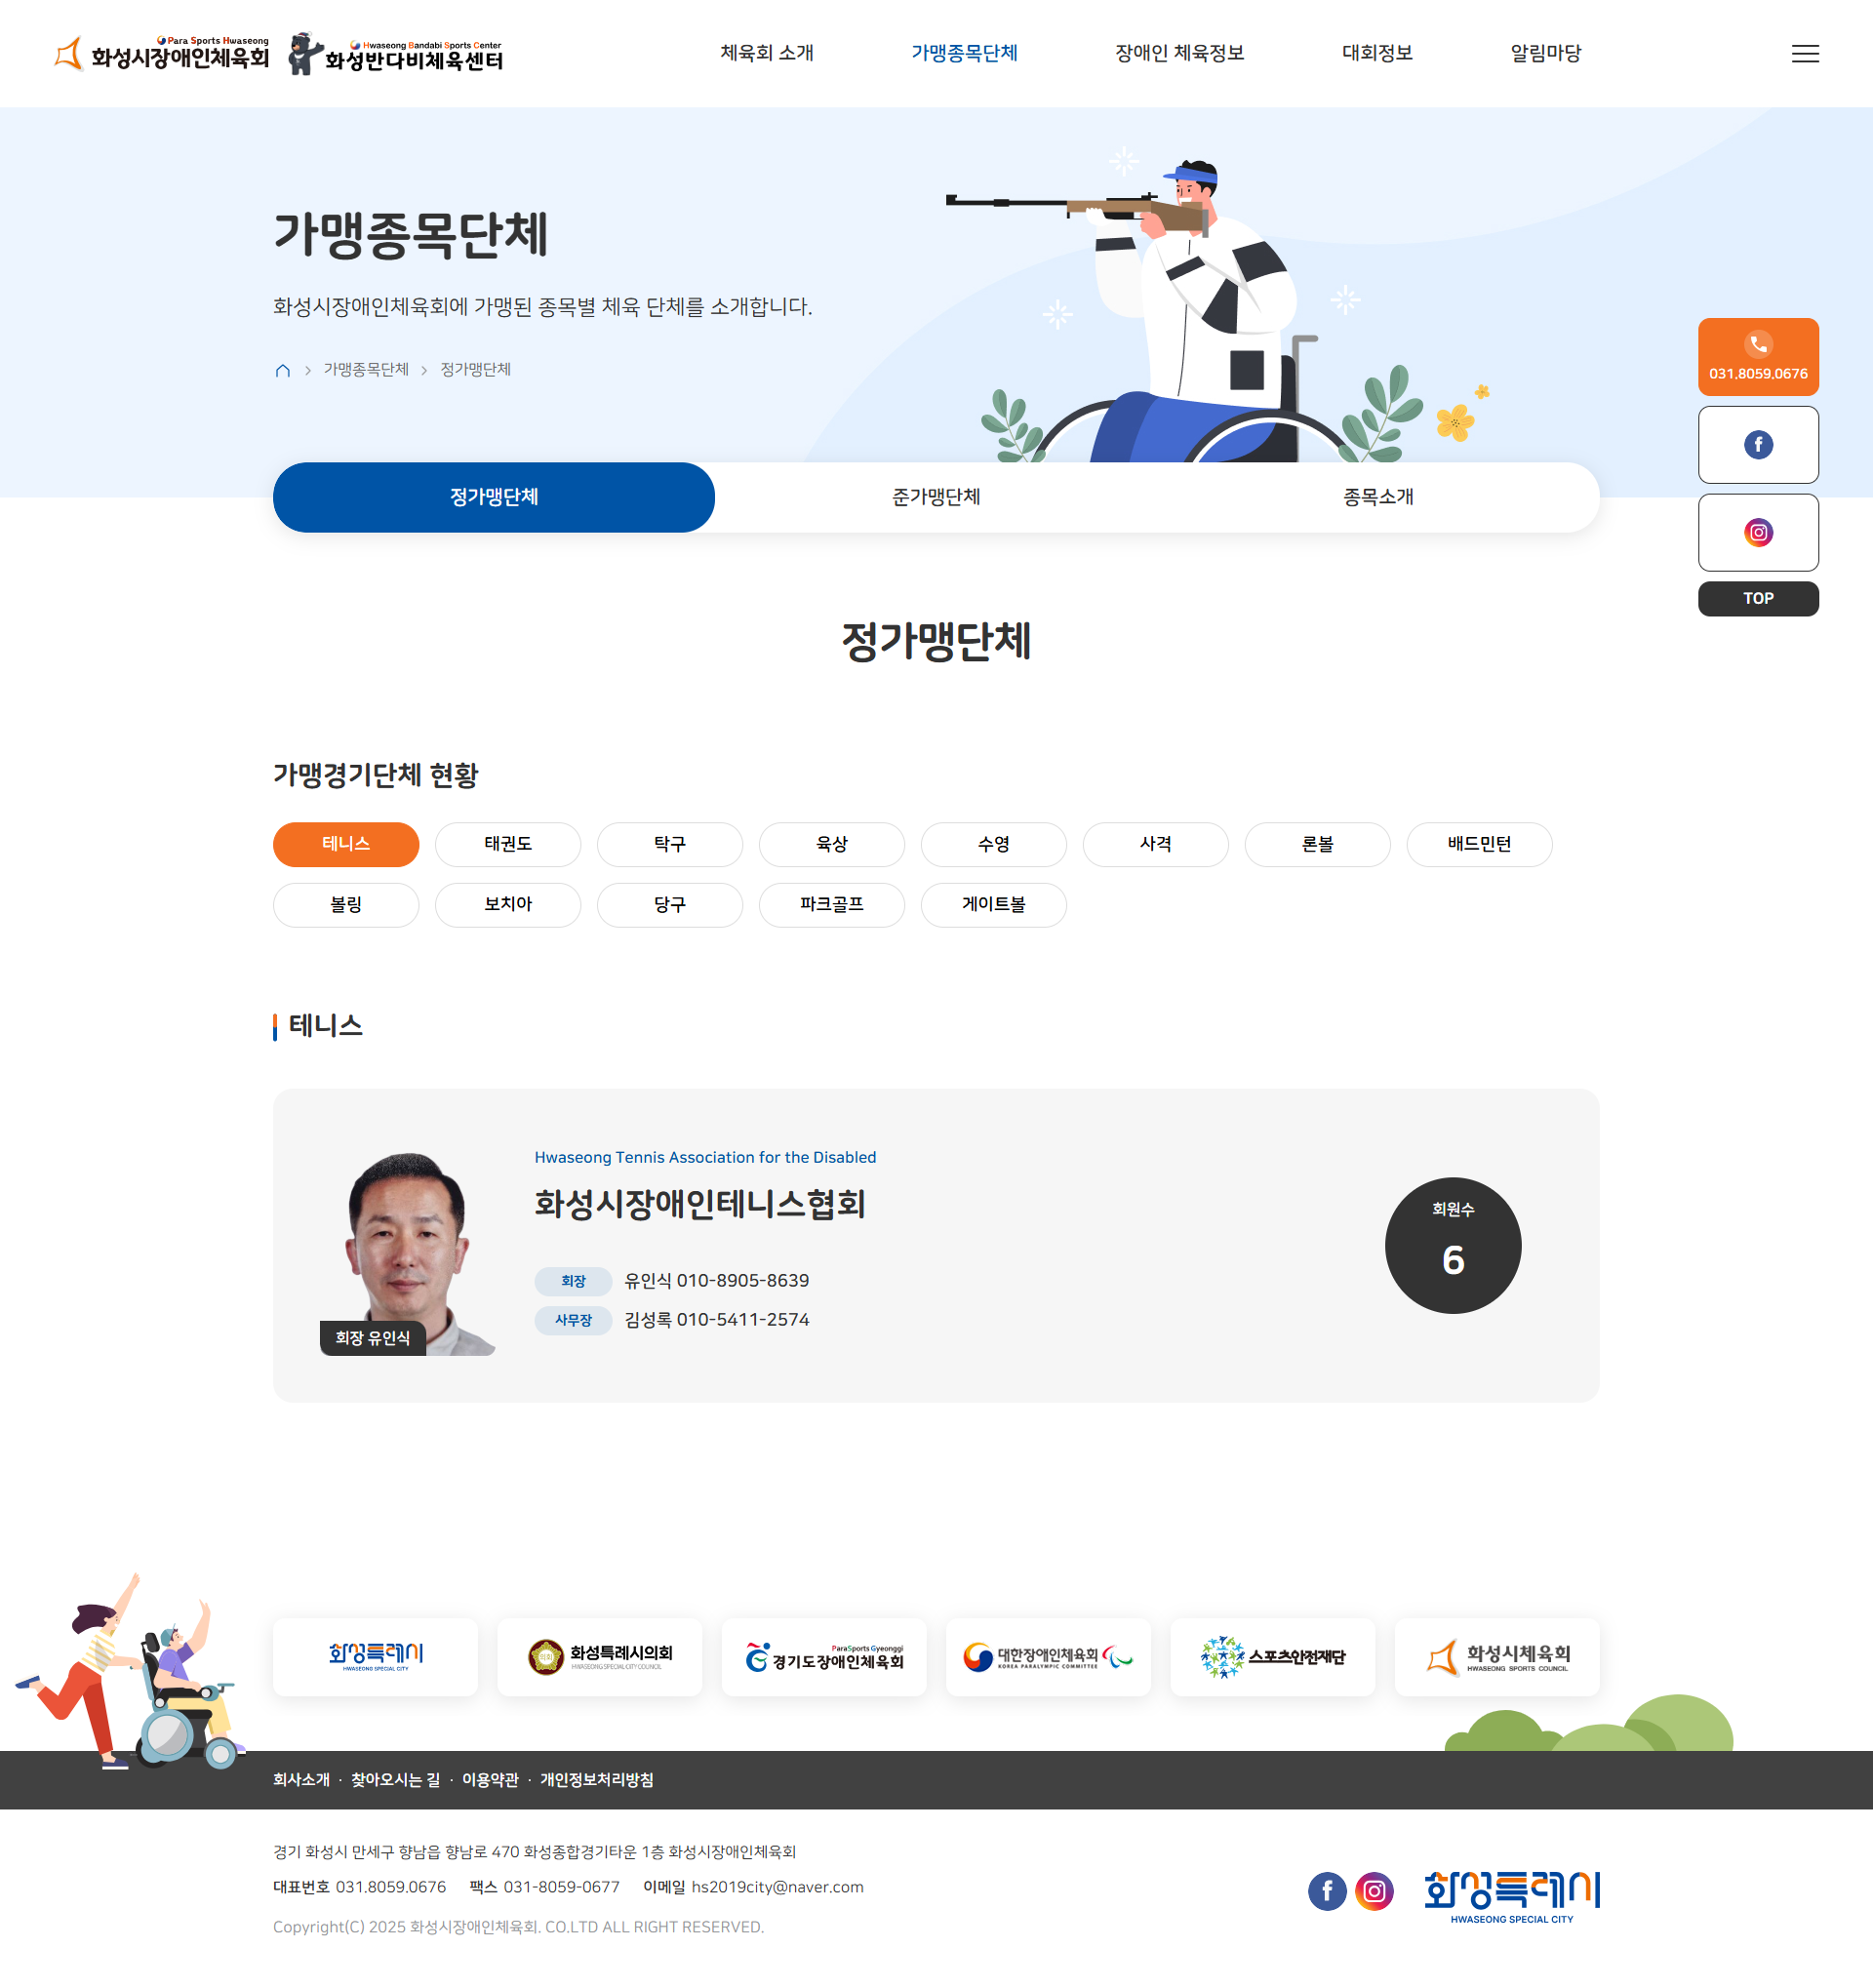Open the Instagram icon in side panel
The image size is (1873, 1988).
tap(1757, 533)
